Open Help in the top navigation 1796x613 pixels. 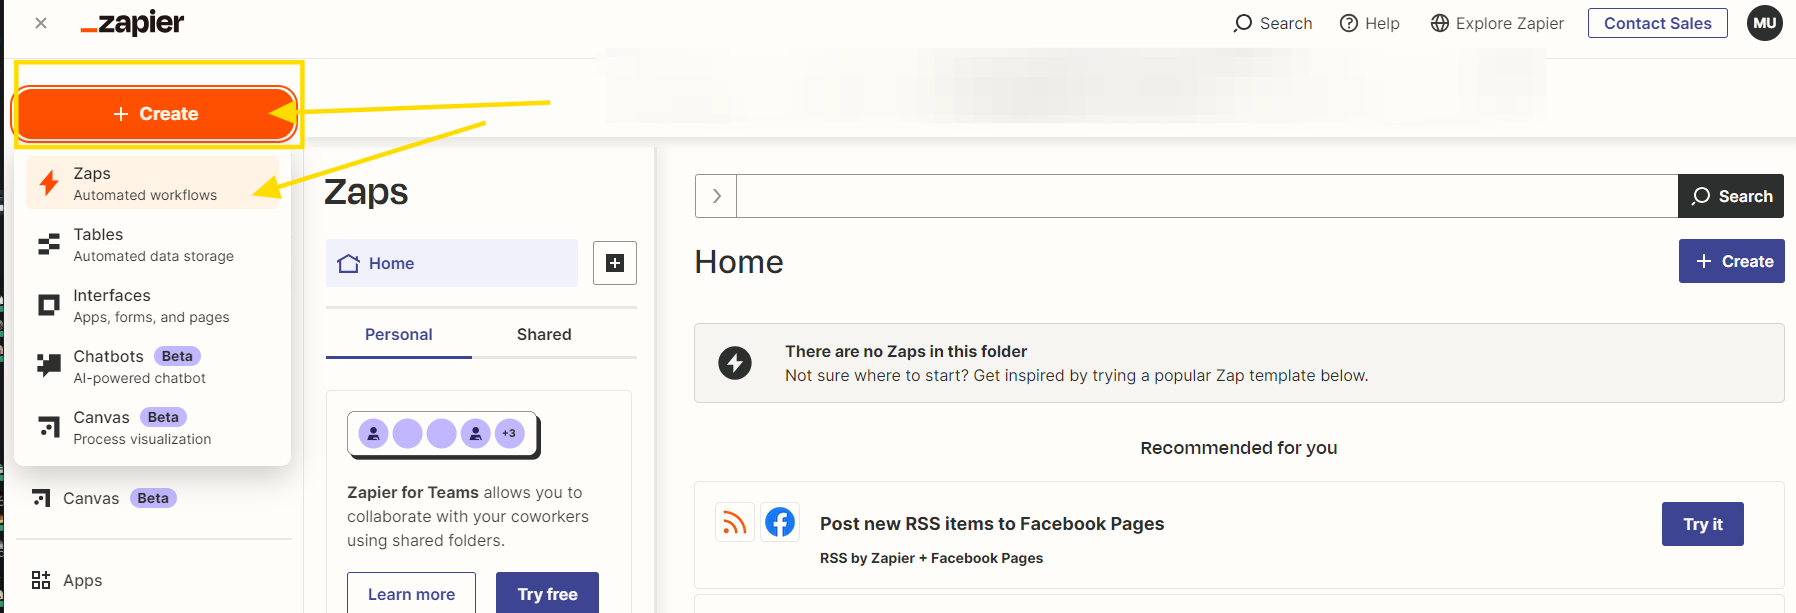[1370, 23]
